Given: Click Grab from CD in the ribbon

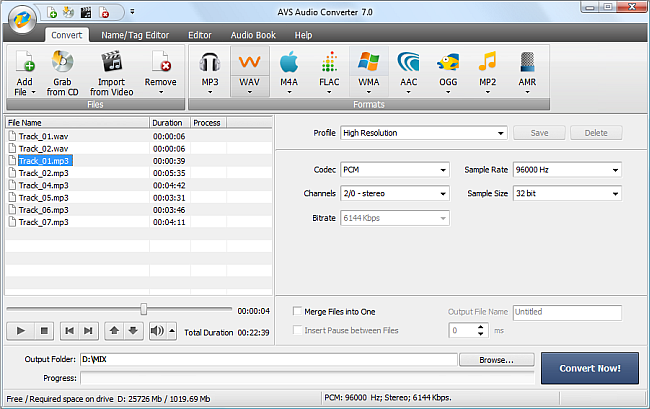Looking at the screenshot, I should (x=62, y=73).
